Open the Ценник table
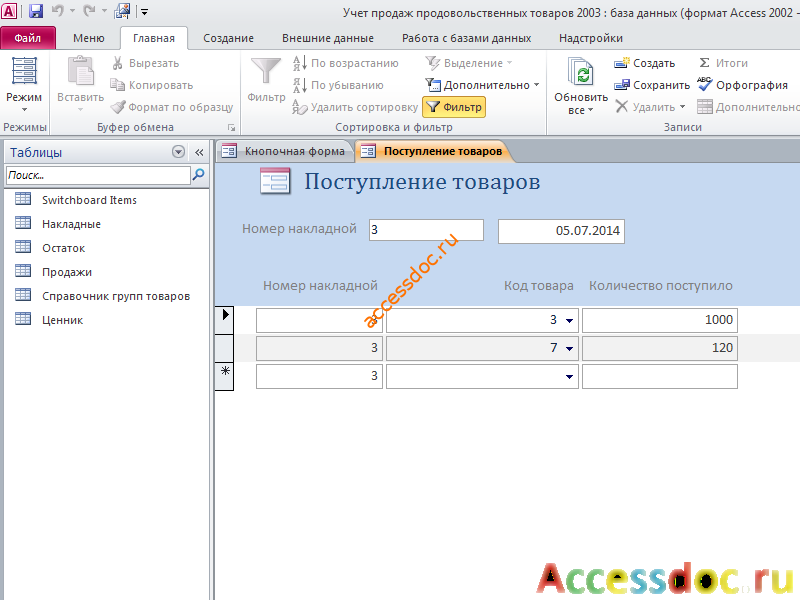This screenshot has height=600, width=800. click(x=62, y=320)
